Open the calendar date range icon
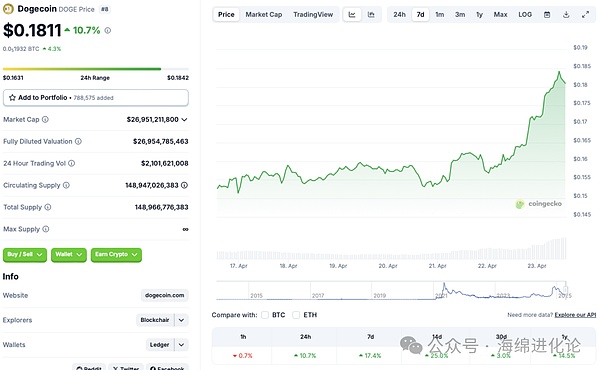Image resolution: width=600 pixels, height=370 pixels. coord(547,15)
